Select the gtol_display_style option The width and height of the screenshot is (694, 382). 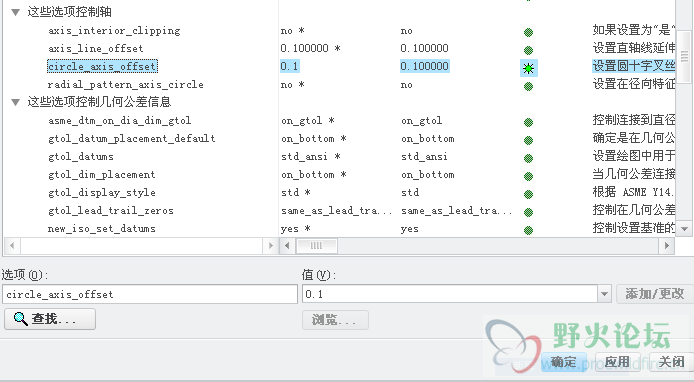(102, 193)
